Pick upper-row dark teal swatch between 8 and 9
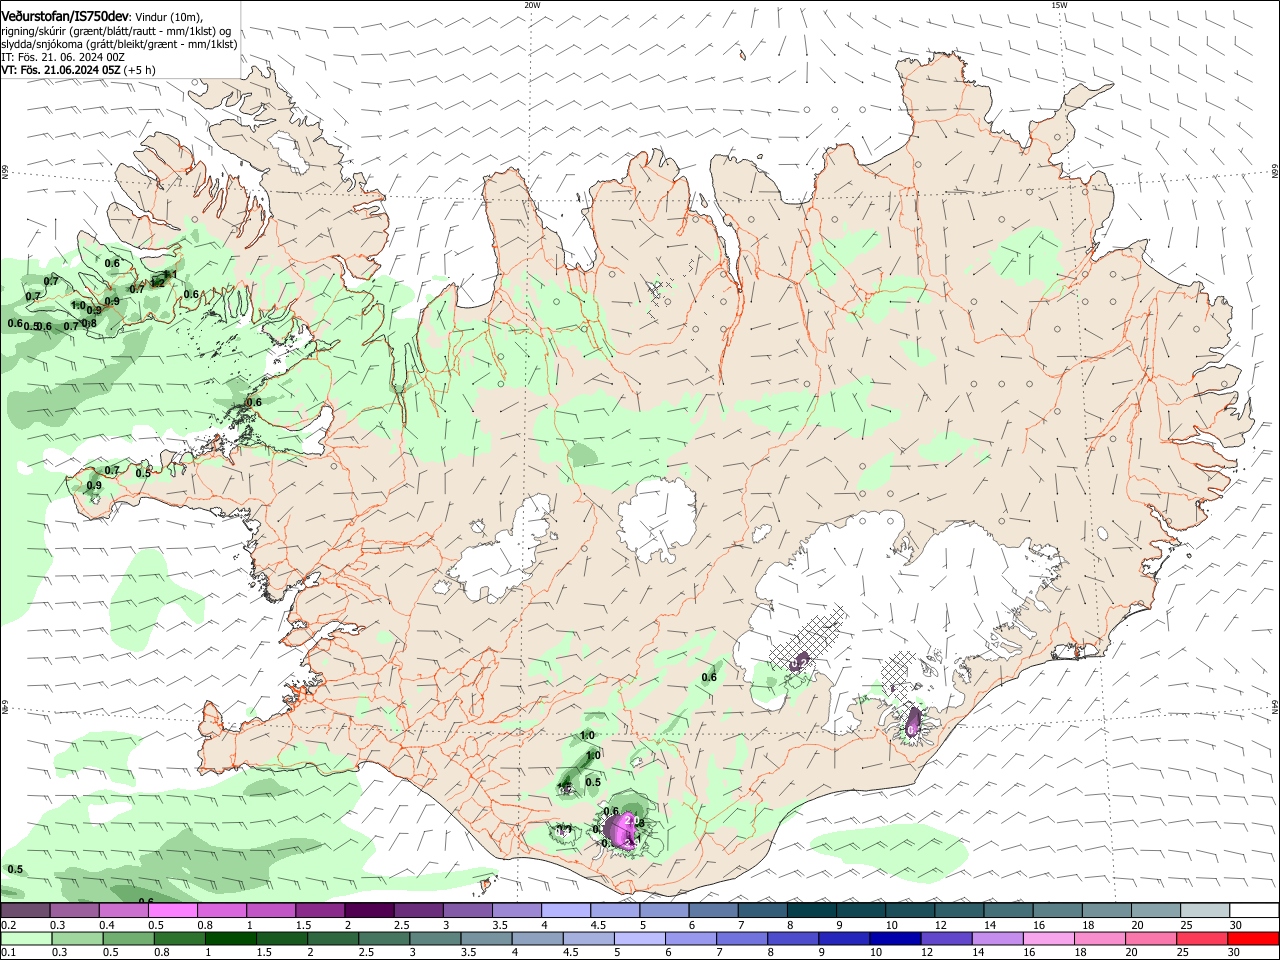This screenshot has height=960, width=1280. click(x=810, y=910)
